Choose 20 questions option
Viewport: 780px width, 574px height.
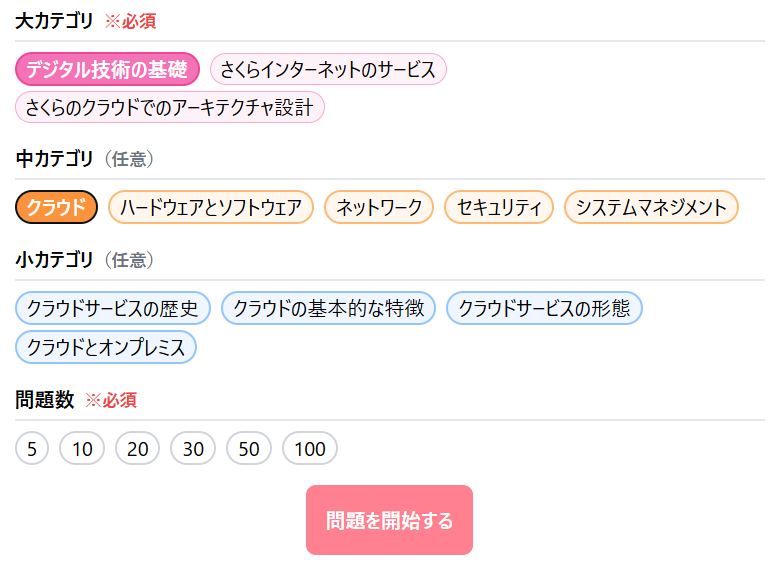pos(138,448)
